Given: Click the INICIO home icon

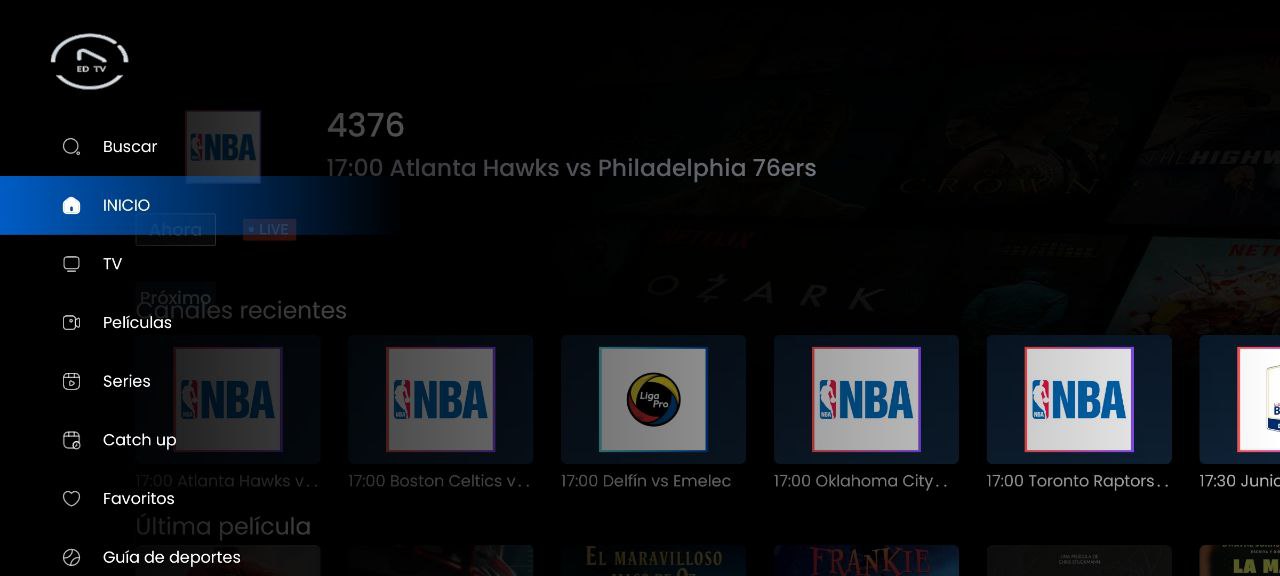Looking at the screenshot, I should click(x=71, y=205).
